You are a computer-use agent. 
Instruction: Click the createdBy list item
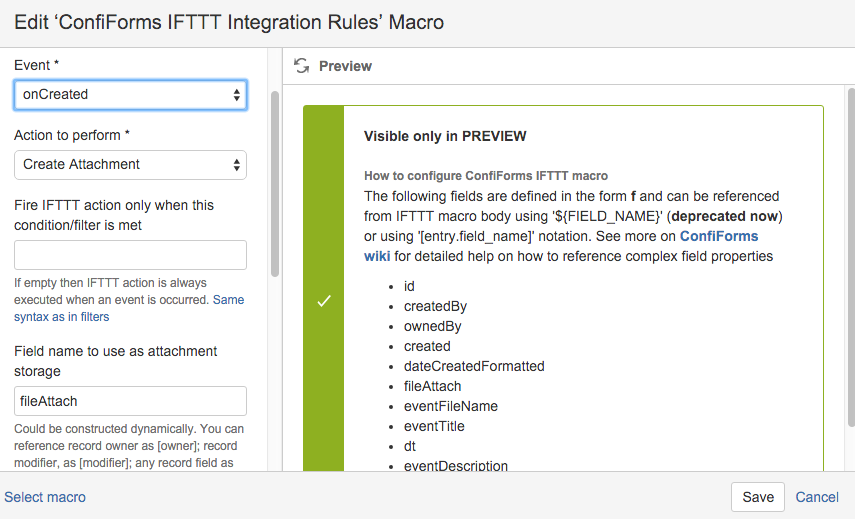(435, 306)
